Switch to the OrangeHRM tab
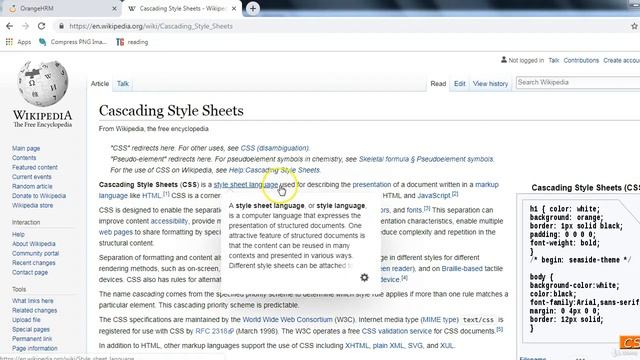 pos(61,8)
